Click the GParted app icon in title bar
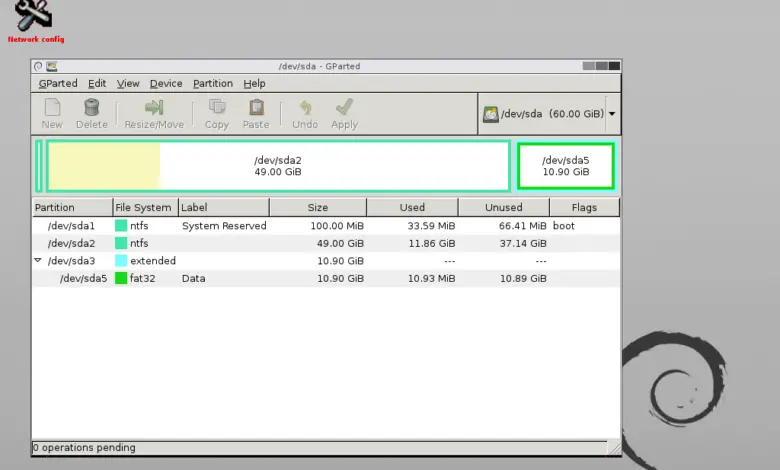Image resolution: width=780 pixels, height=470 pixels. click(52, 66)
